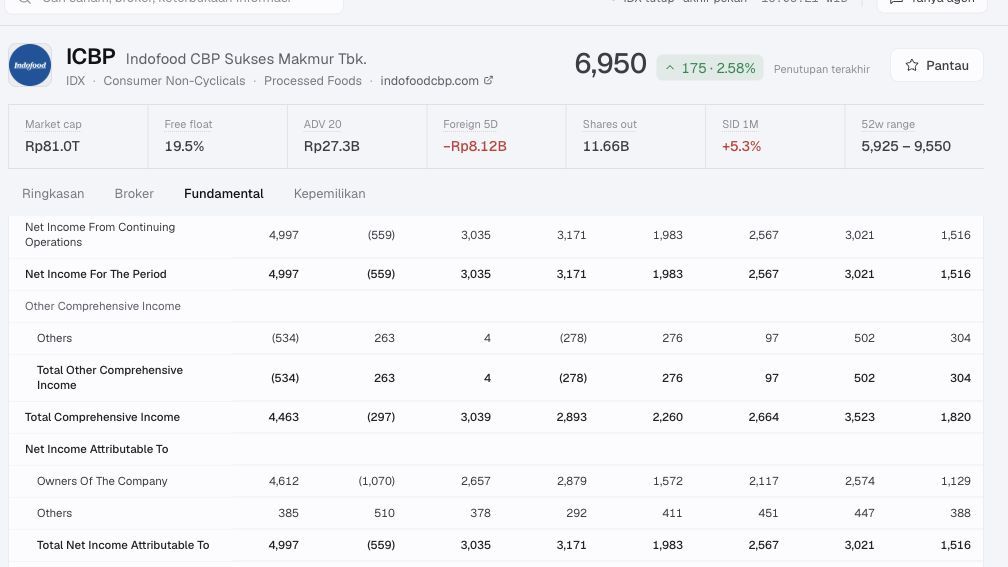The height and width of the screenshot is (567, 1008).
Task: Click the Processed Foods industry link
Action: click(x=312, y=80)
